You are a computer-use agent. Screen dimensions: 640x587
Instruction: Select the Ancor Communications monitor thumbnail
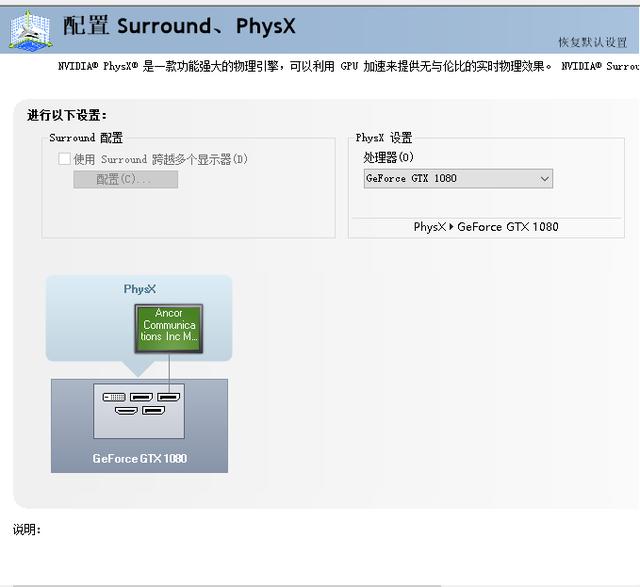pyautogui.click(x=169, y=329)
